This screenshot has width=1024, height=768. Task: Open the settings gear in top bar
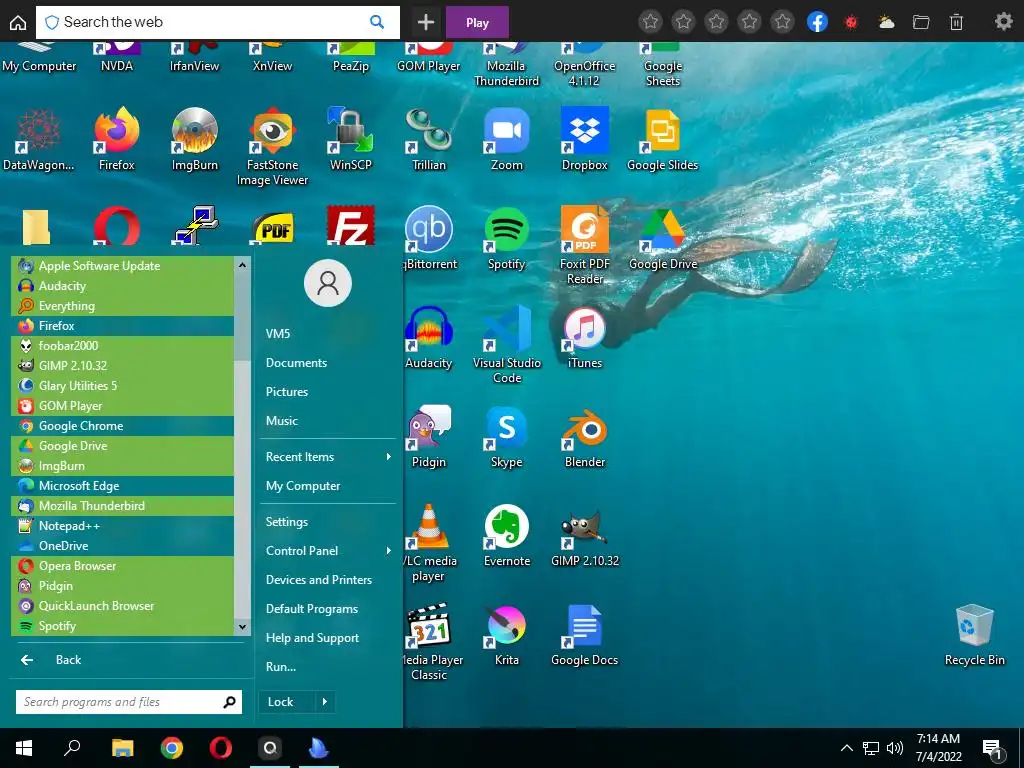tap(1003, 22)
